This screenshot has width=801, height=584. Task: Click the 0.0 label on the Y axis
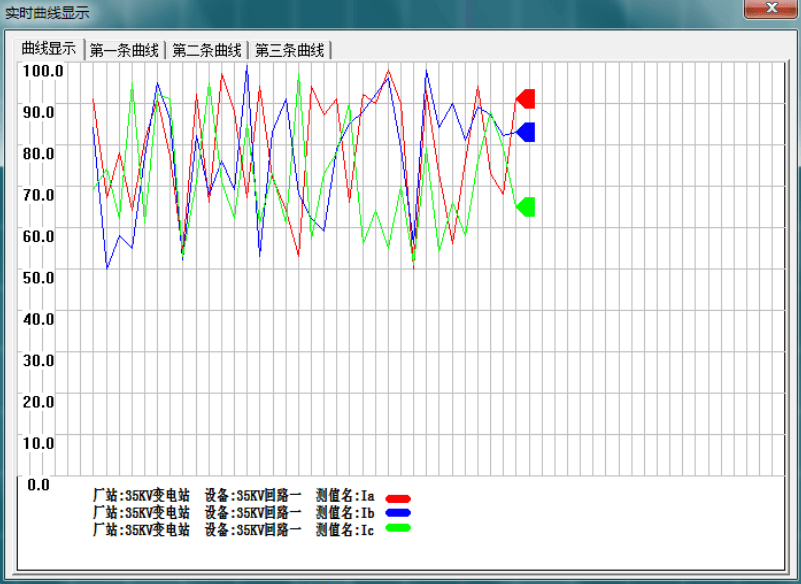coord(39,484)
